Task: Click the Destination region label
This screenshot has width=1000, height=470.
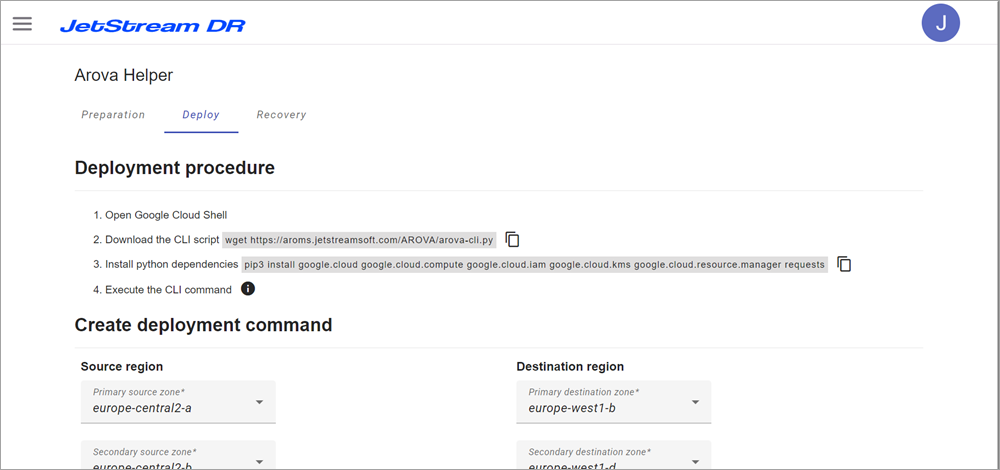Action: coord(570,367)
